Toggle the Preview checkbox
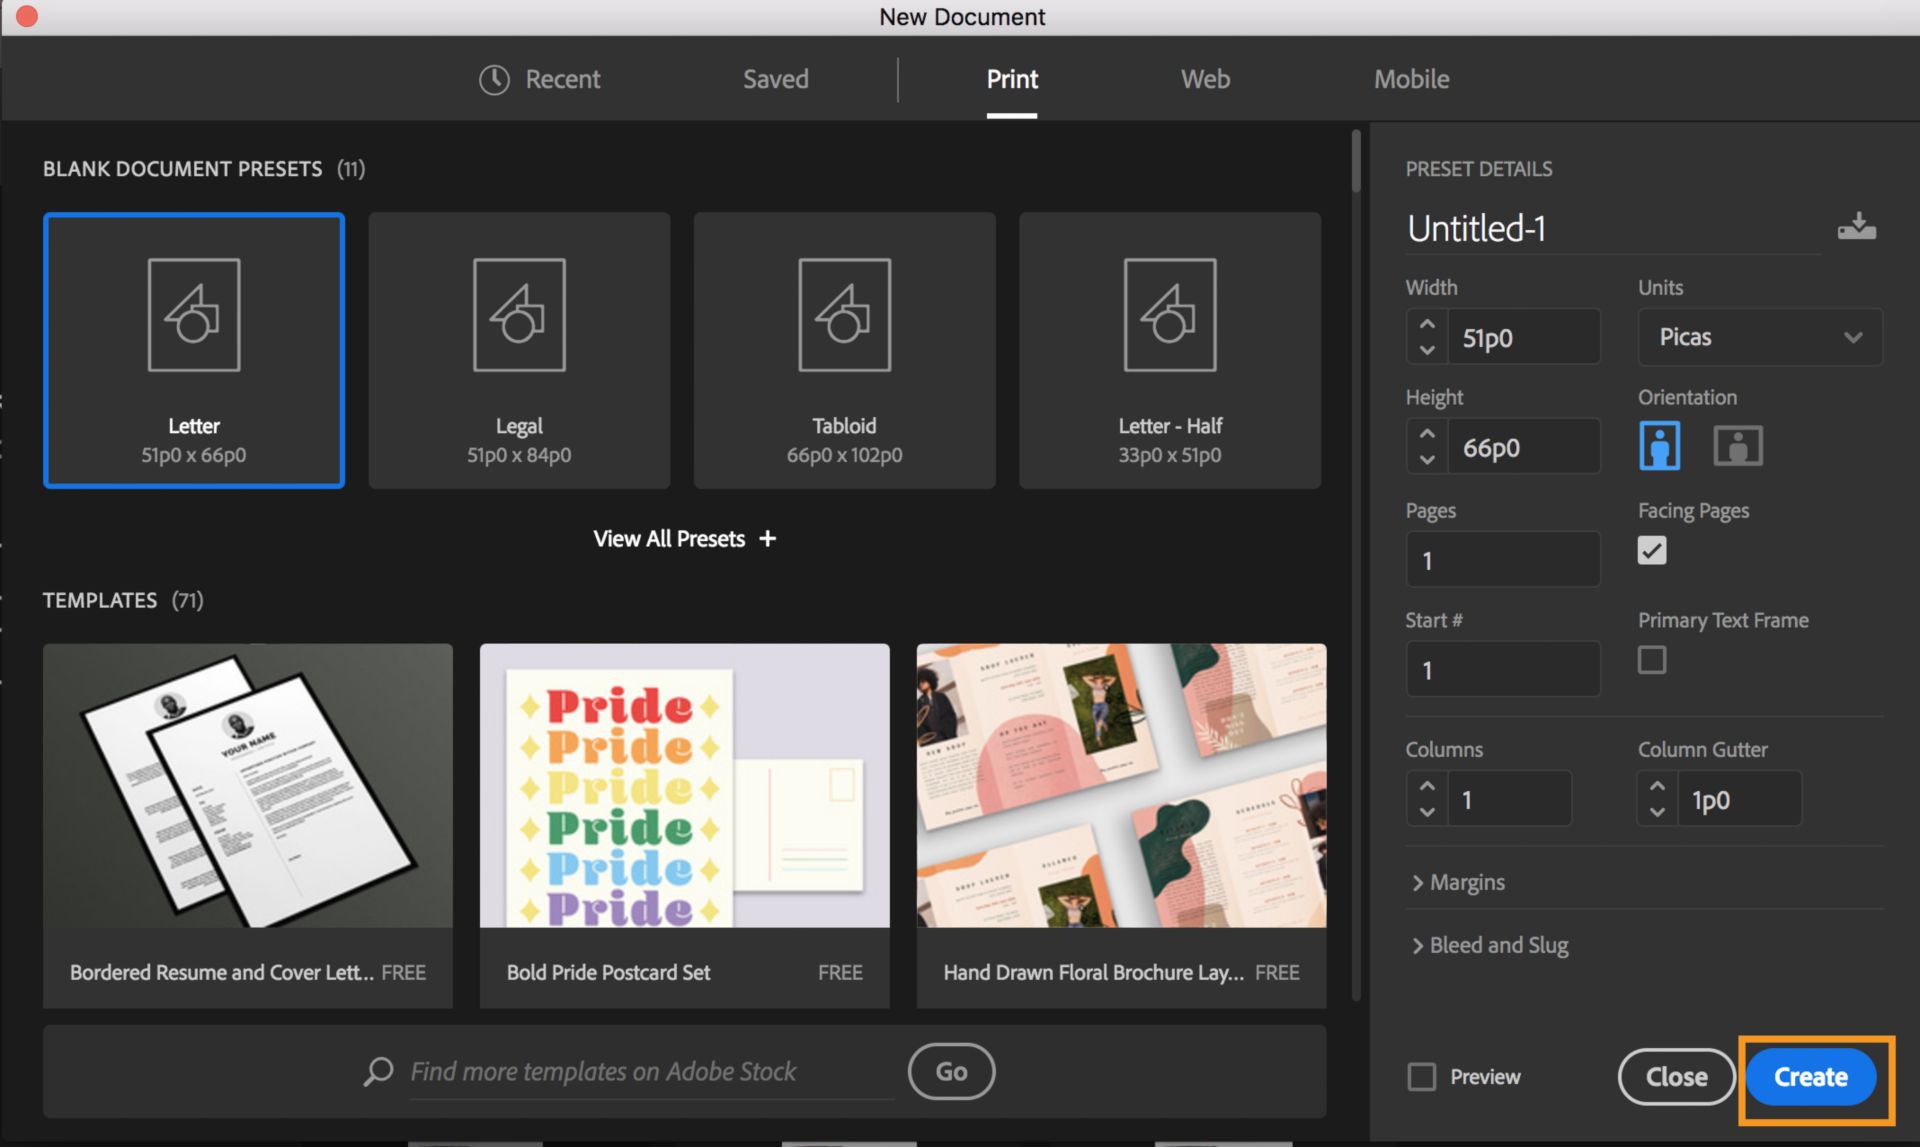 (x=1422, y=1077)
